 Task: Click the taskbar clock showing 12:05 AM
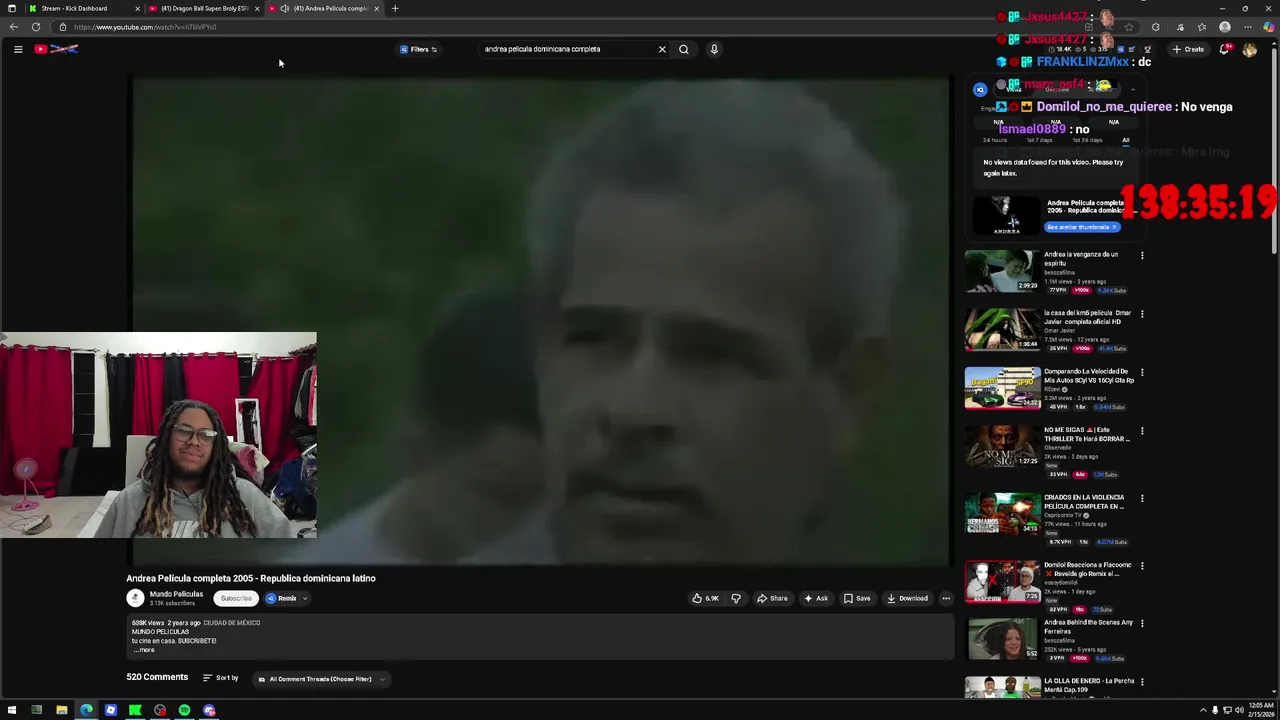coord(1260,710)
